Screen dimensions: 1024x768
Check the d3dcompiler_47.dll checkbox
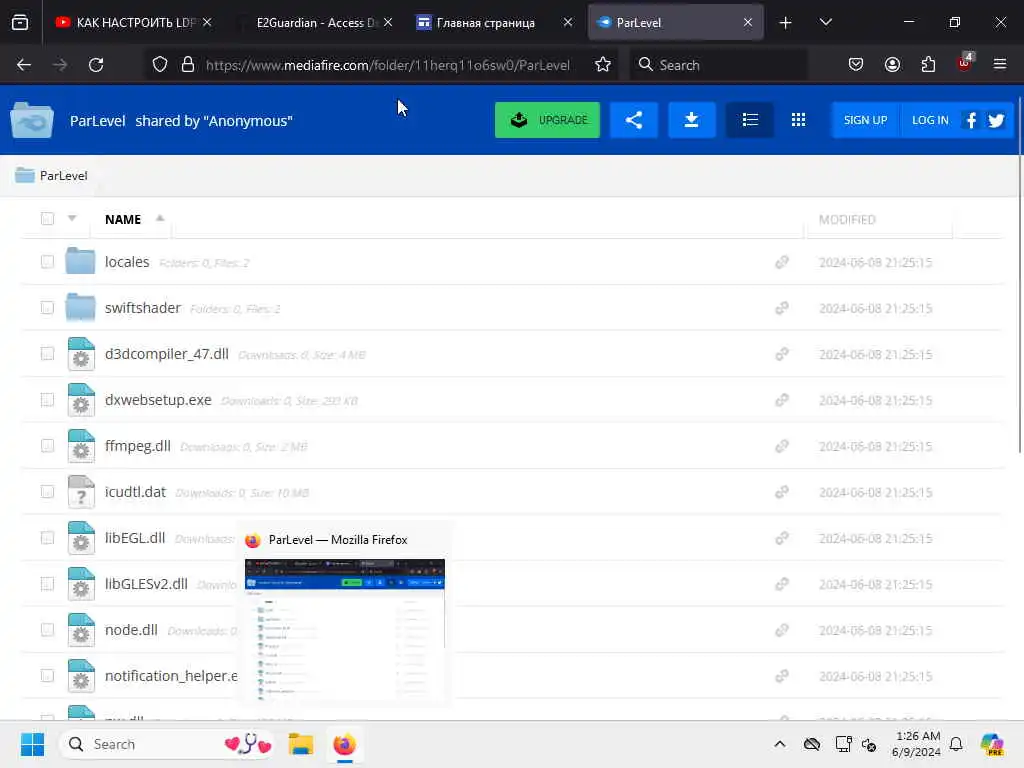pos(47,353)
